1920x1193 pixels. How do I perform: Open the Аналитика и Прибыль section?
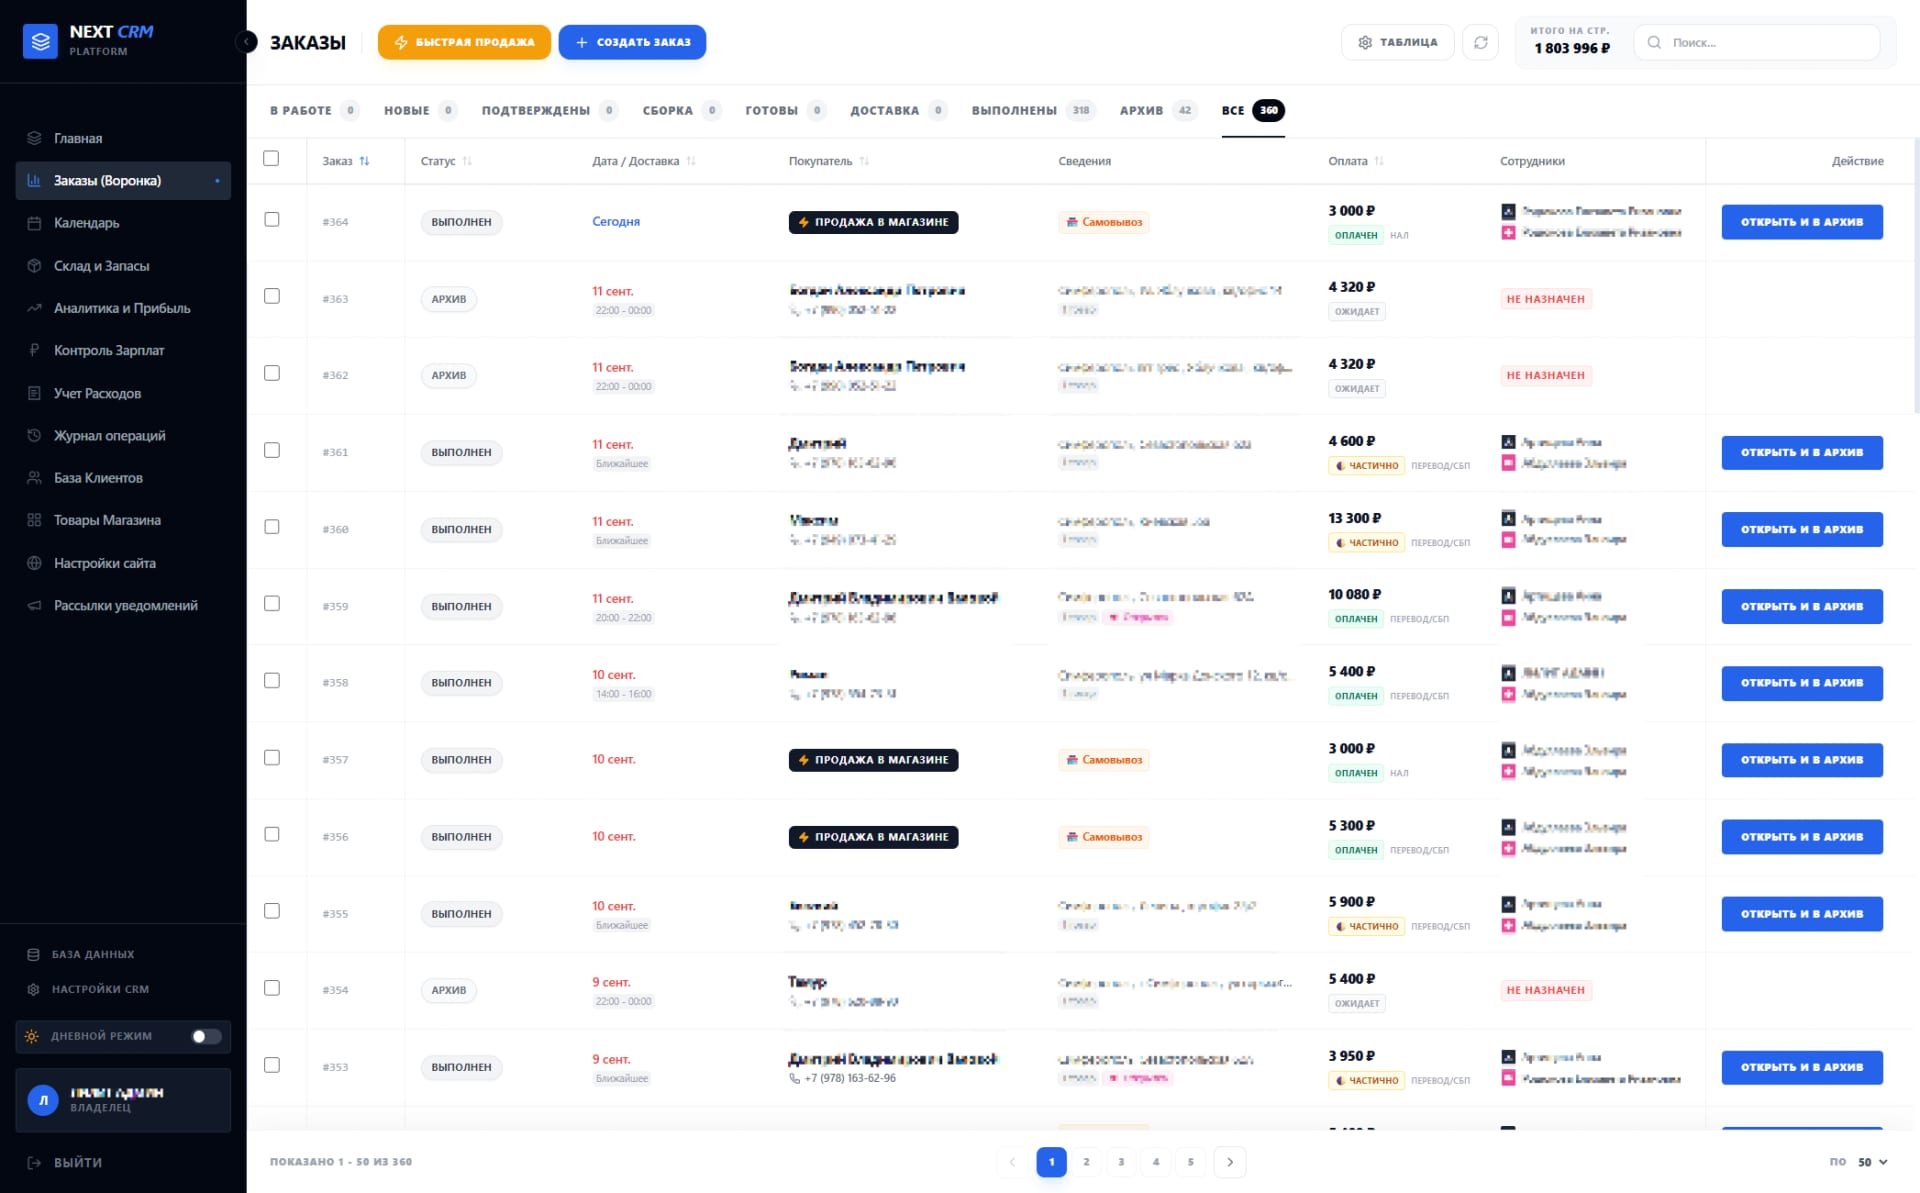(x=123, y=308)
